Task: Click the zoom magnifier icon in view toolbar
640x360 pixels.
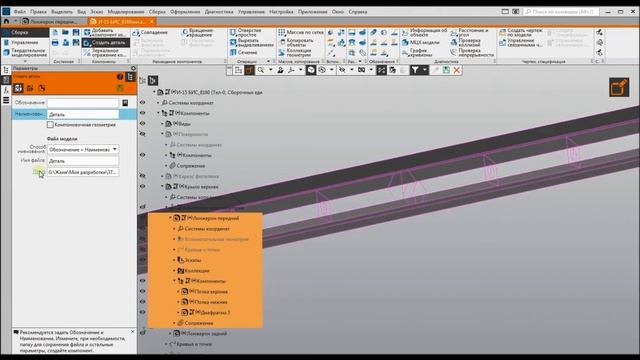Action: point(260,70)
